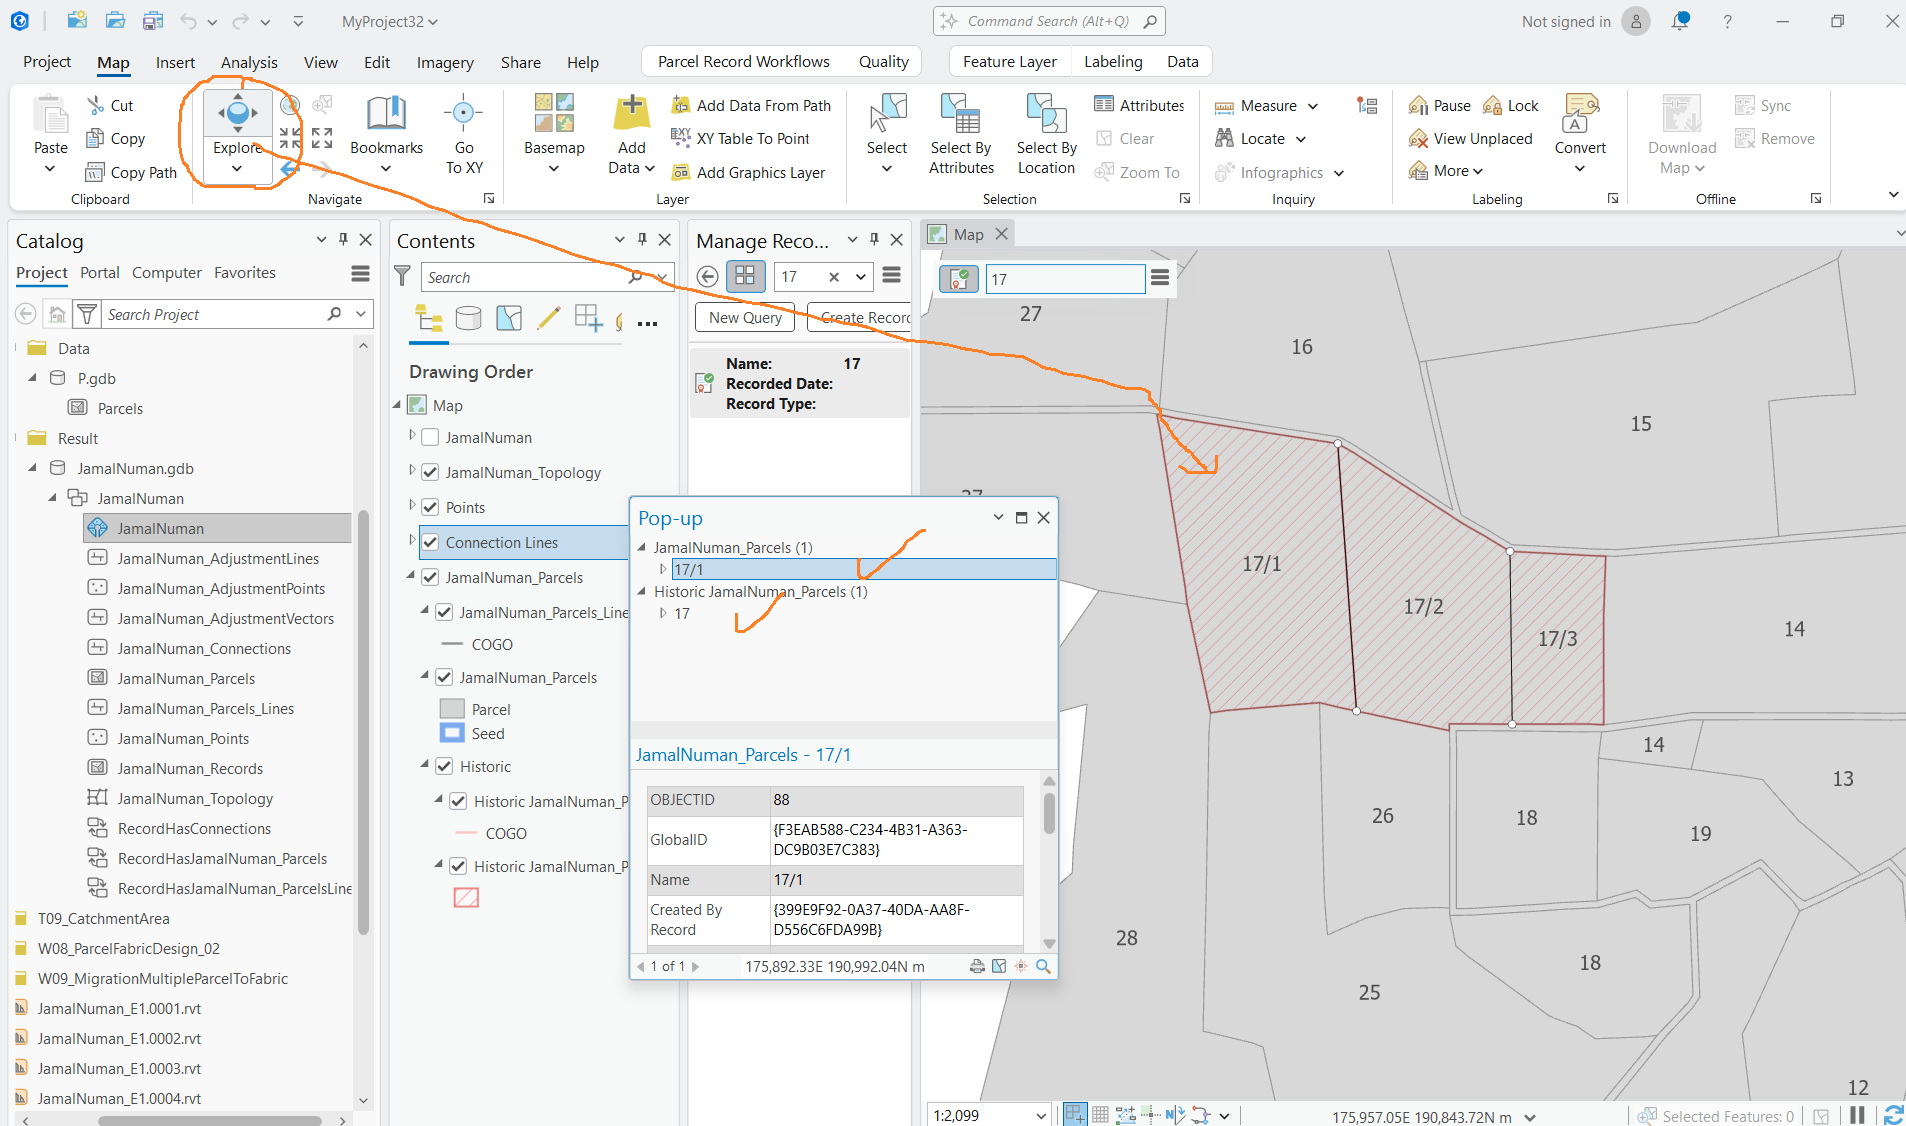1906x1126 pixels.
Task: Click the Search Project input field
Action: (214, 315)
